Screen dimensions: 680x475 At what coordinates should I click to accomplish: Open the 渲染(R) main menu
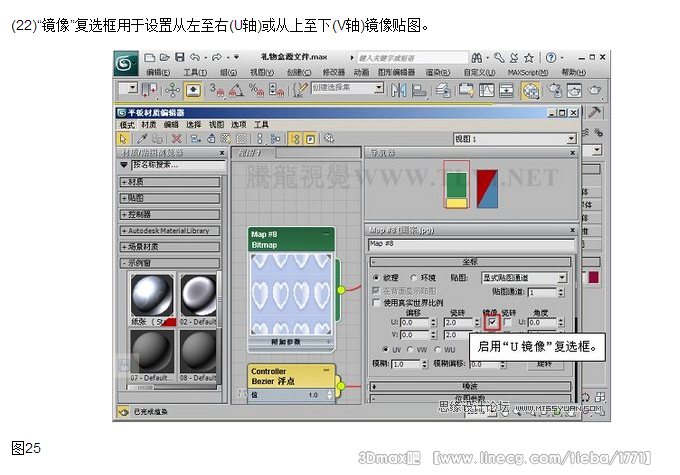(437, 72)
